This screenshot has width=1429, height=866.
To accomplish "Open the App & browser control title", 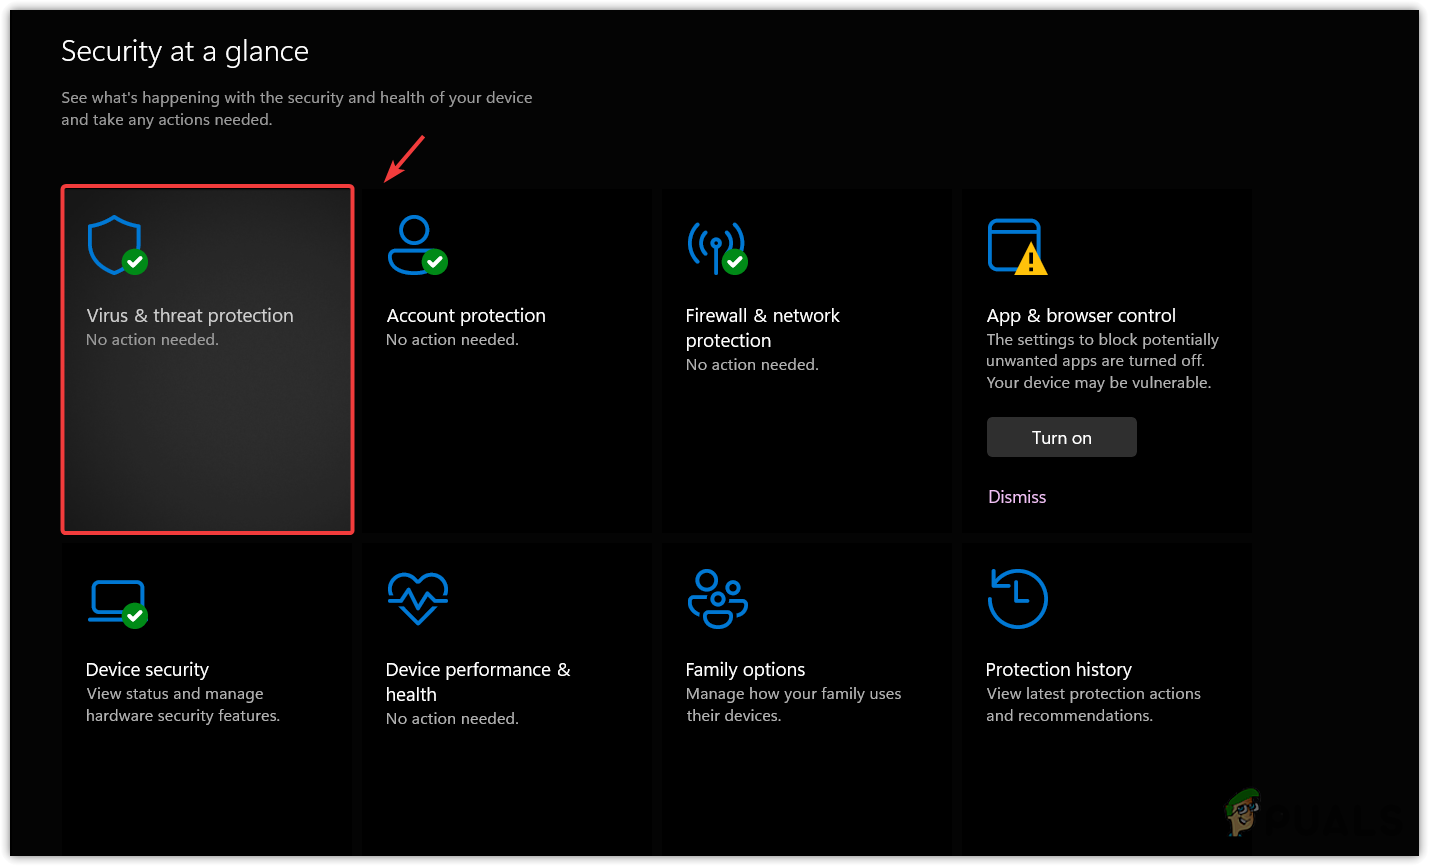I will pos(1081,316).
